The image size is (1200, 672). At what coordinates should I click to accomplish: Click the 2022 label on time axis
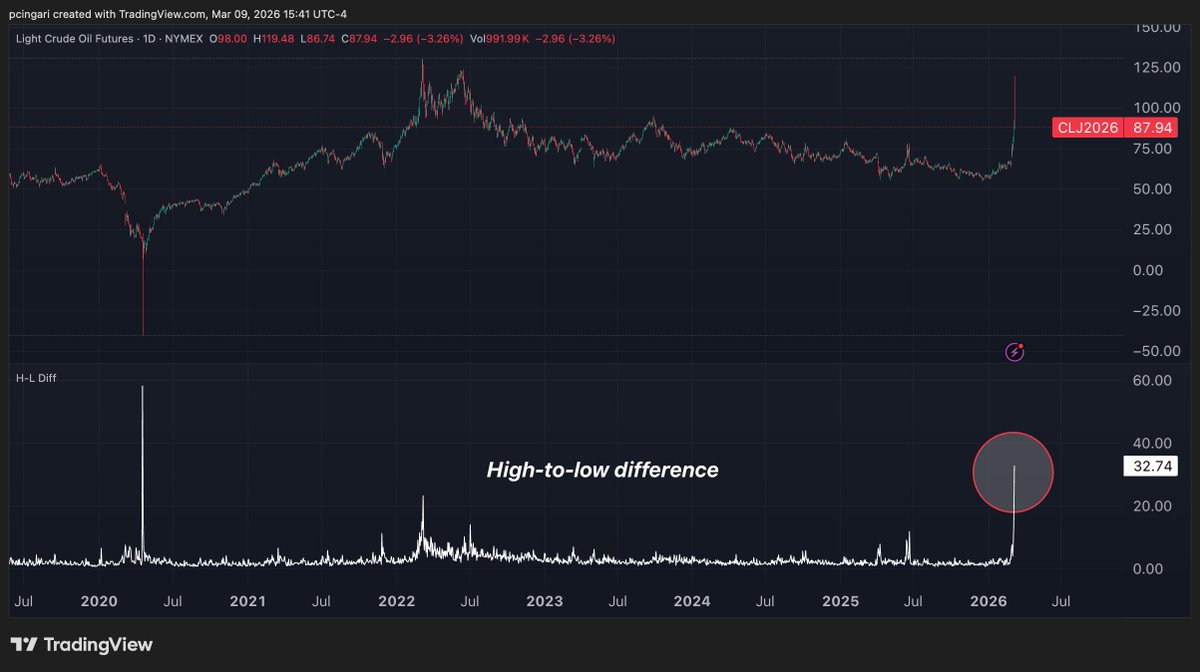click(396, 601)
